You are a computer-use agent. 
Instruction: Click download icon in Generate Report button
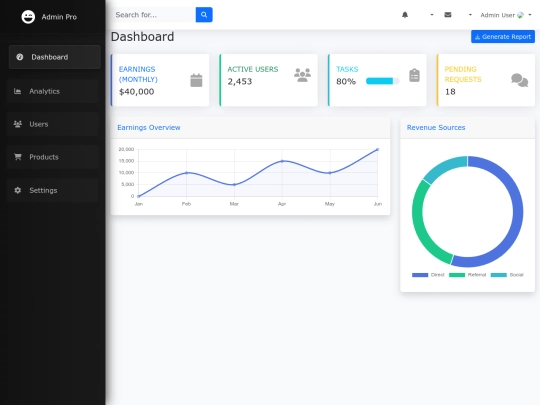tap(477, 37)
